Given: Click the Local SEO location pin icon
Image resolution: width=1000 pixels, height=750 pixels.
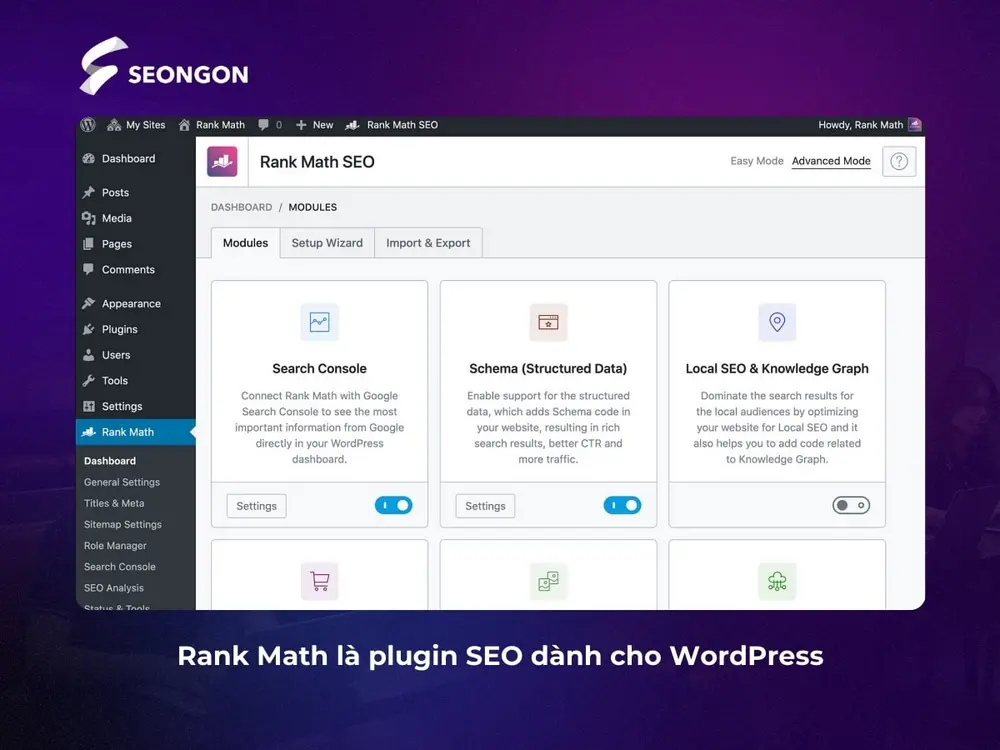Looking at the screenshot, I should point(777,322).
